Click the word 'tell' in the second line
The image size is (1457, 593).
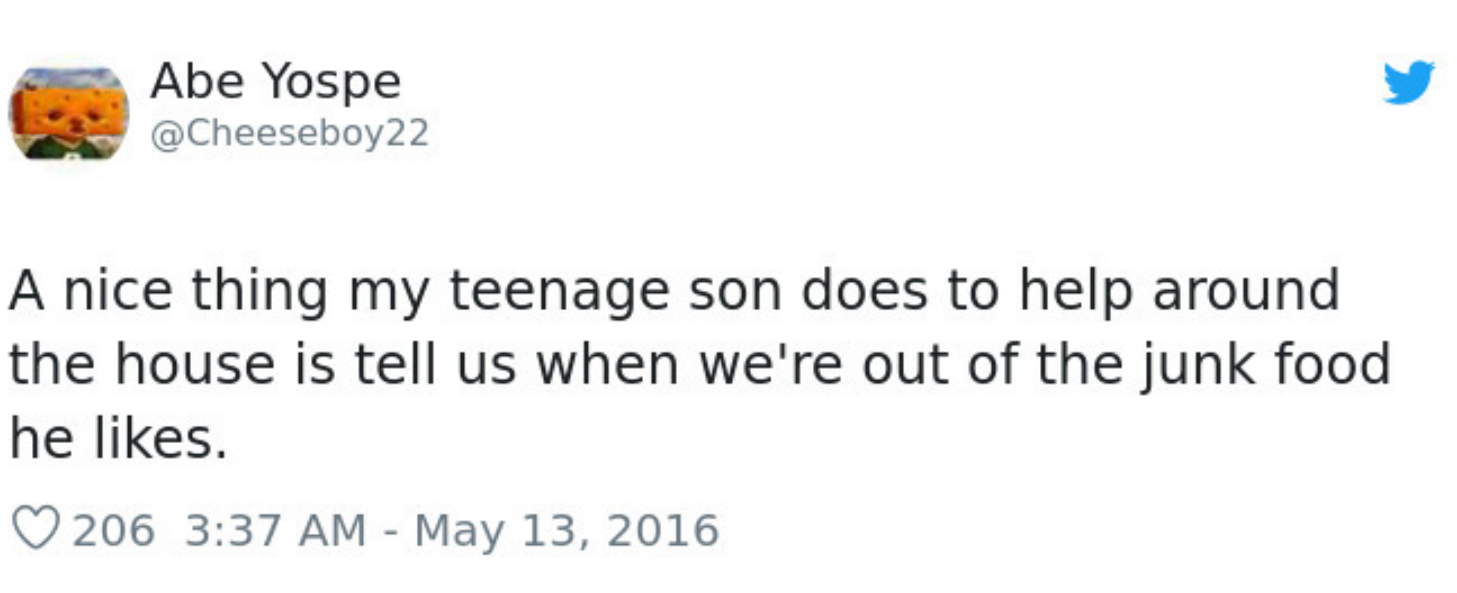(x=392, y=364)
